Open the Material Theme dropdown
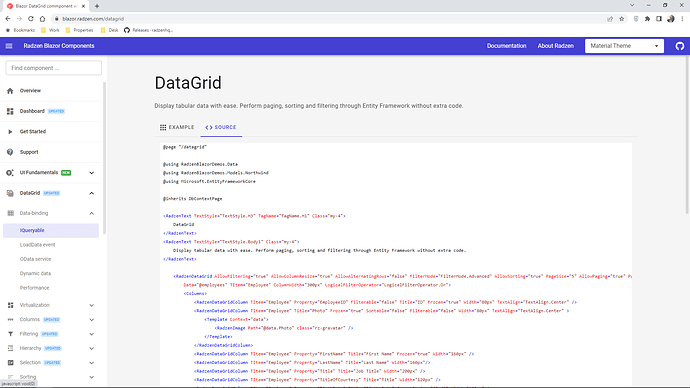 click(x=624, y=46)
